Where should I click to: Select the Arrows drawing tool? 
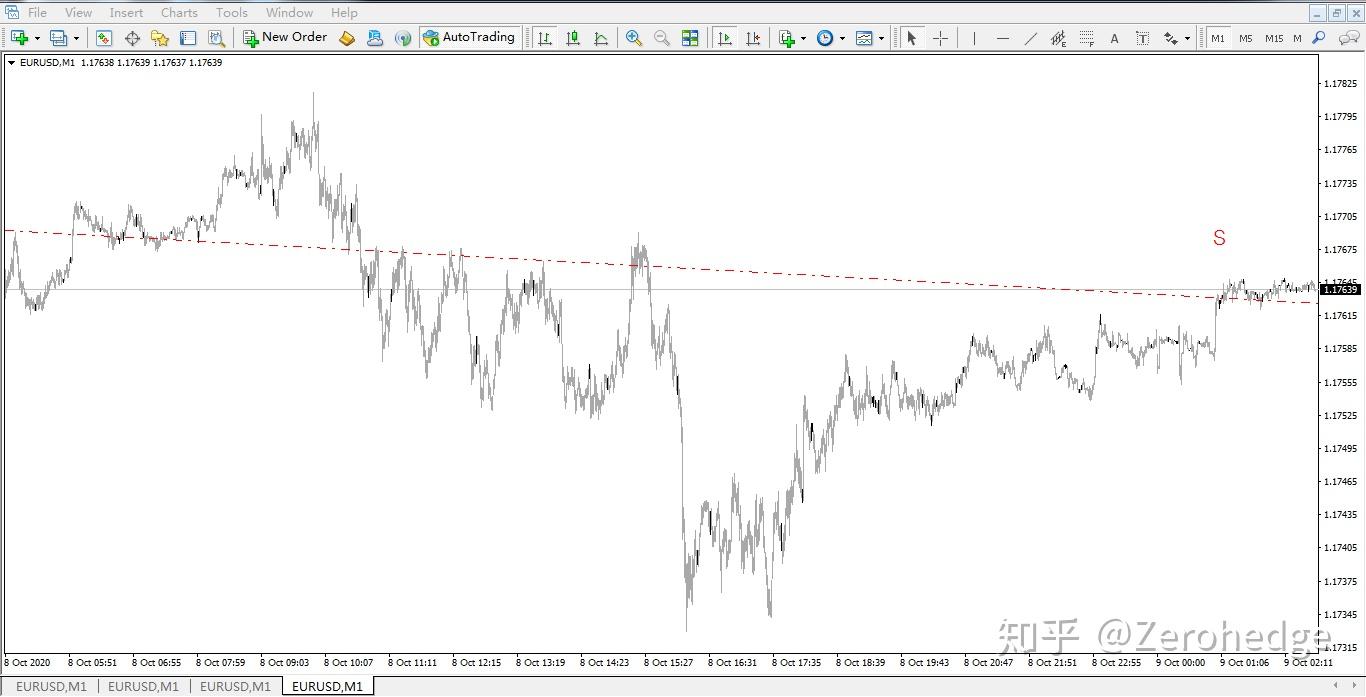click(x=1170, y=38)
